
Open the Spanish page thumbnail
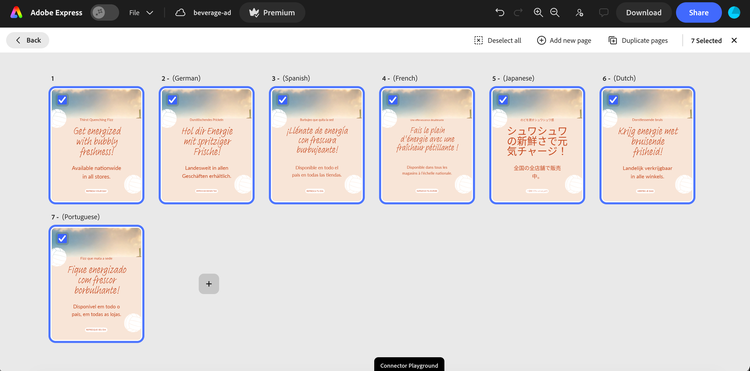(x=317, y=145)
